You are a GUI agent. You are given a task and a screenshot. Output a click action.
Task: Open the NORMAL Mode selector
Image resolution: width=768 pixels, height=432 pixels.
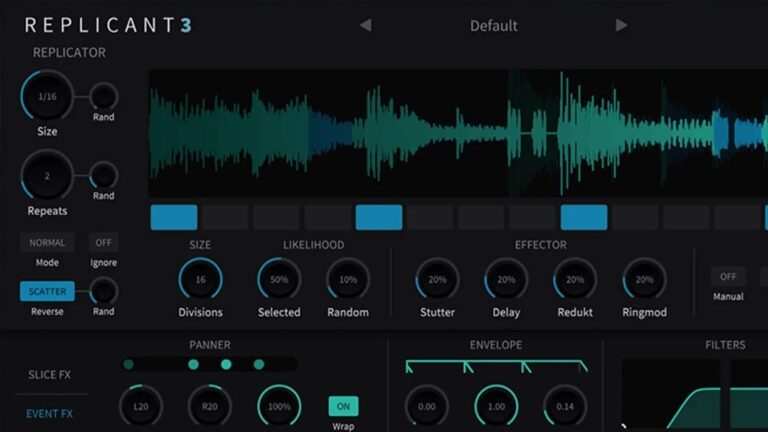(x=47, y=242)
